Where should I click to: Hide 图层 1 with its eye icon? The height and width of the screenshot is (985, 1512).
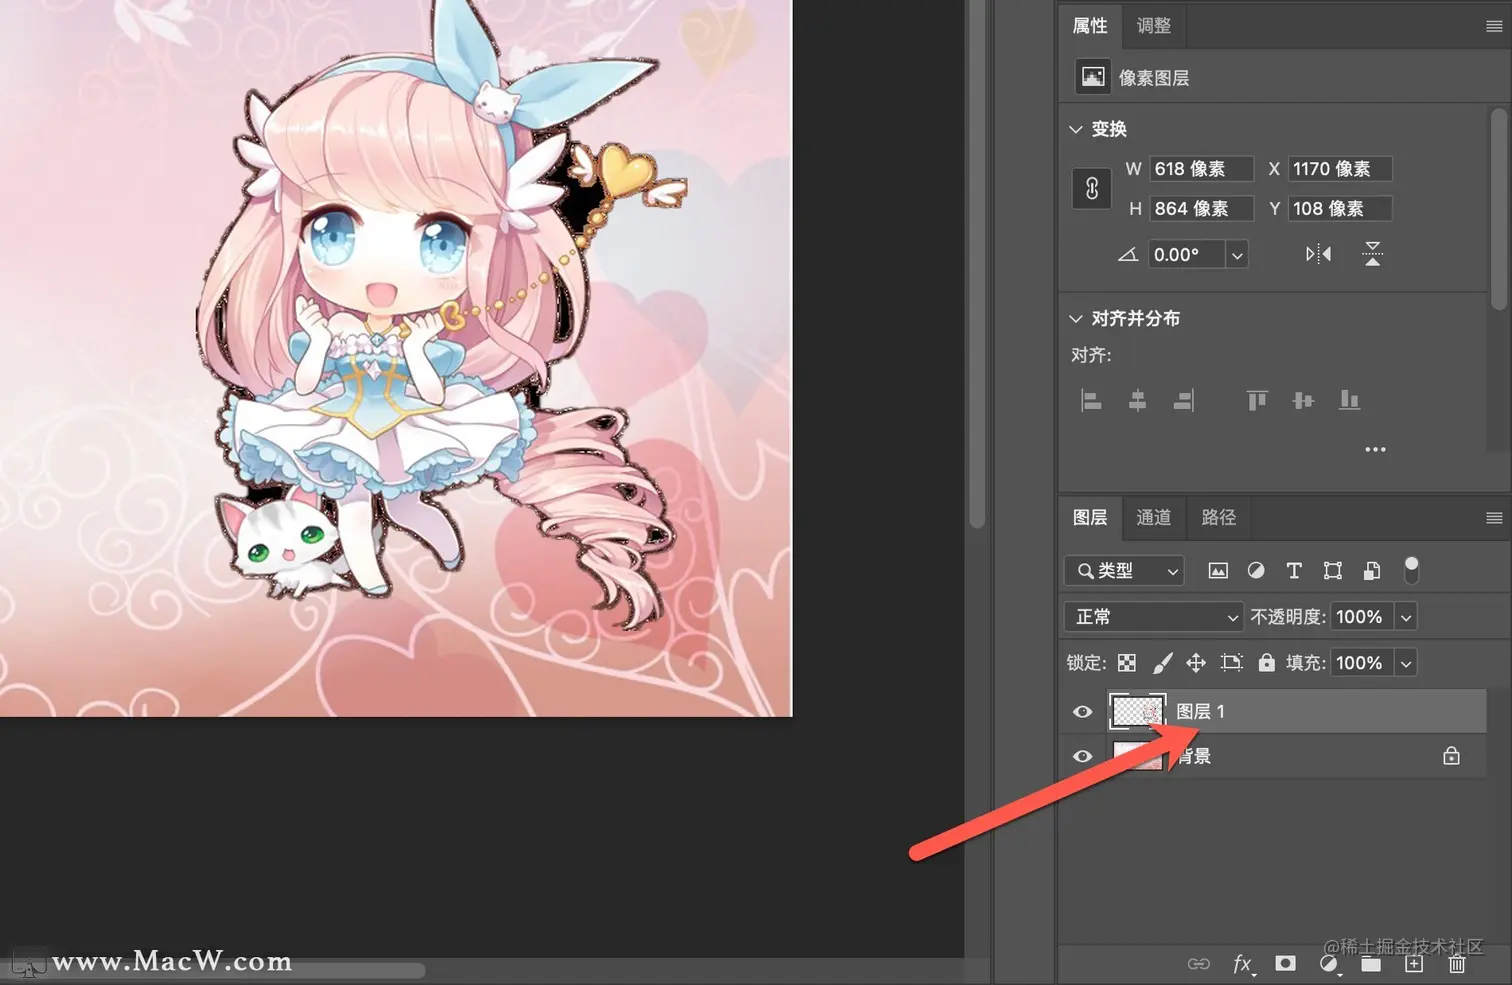1082,712
